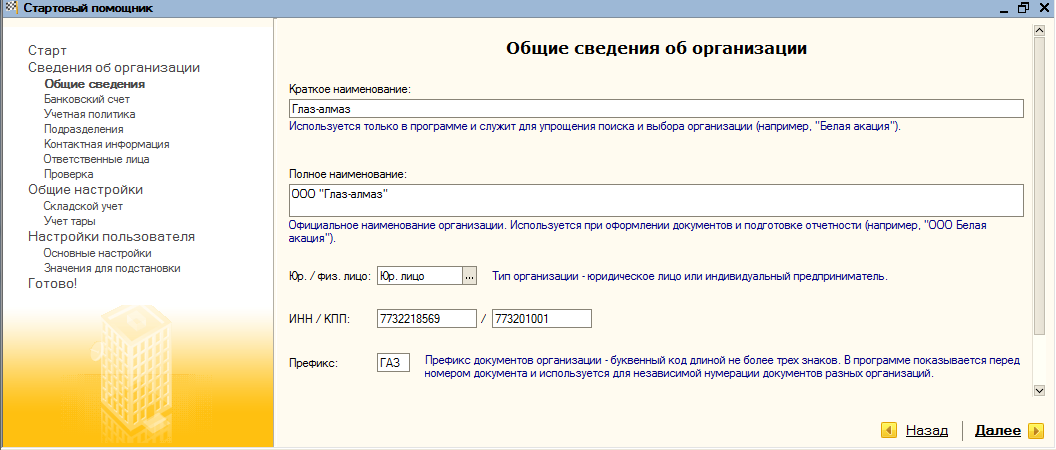Click the yellow left arrow icon beside Назад

coord(889,430)
